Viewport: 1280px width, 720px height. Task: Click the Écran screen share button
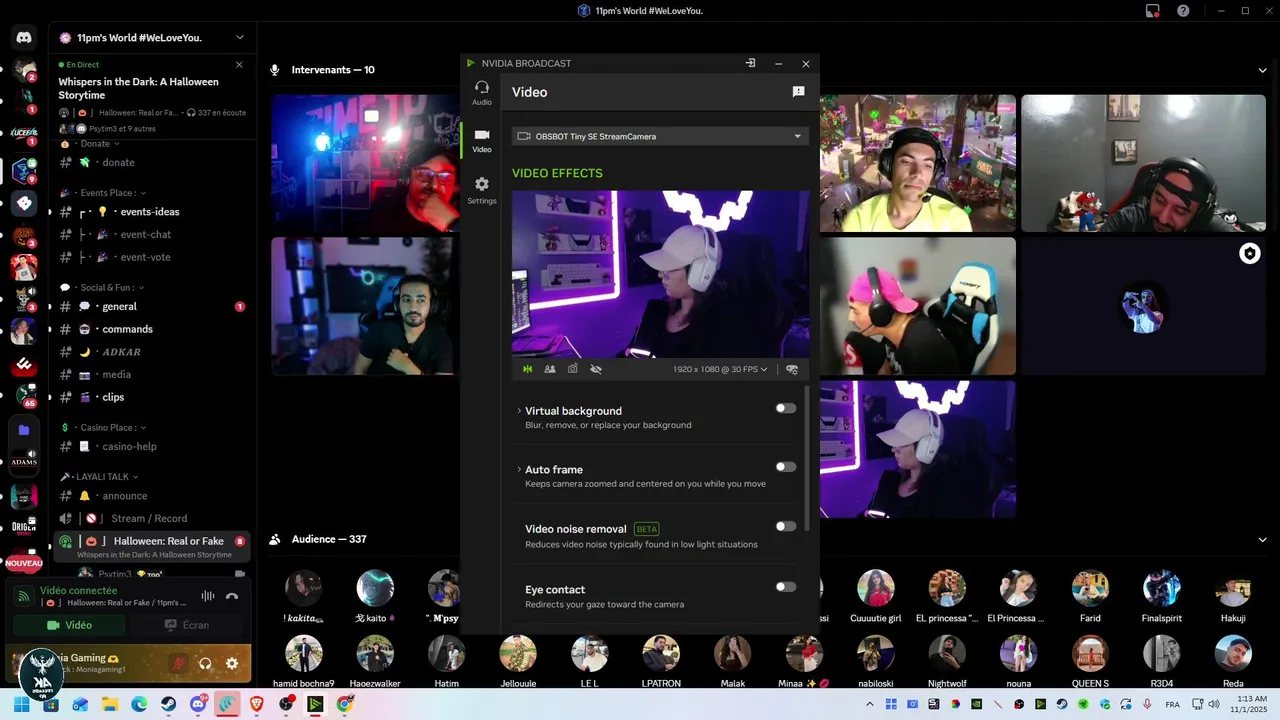[x=187, y=625]
